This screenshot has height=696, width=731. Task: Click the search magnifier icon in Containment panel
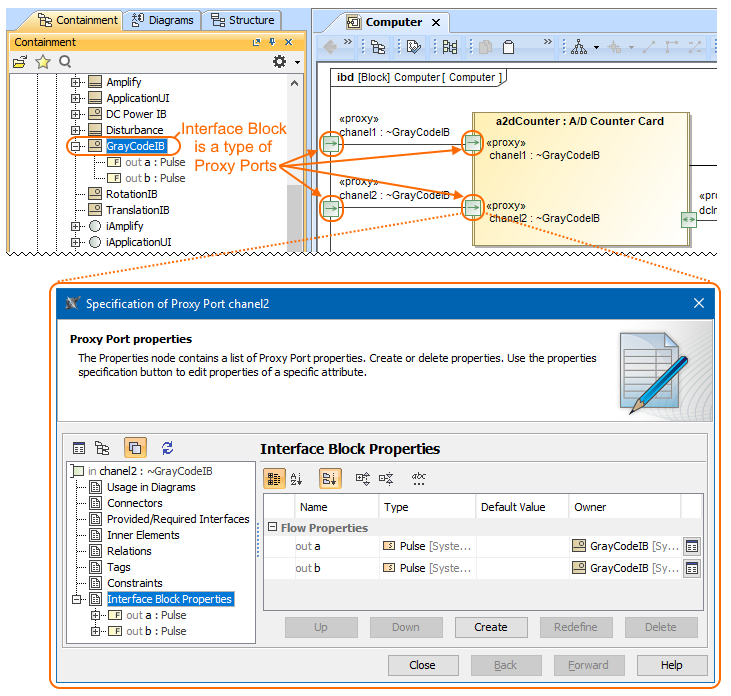65,62
